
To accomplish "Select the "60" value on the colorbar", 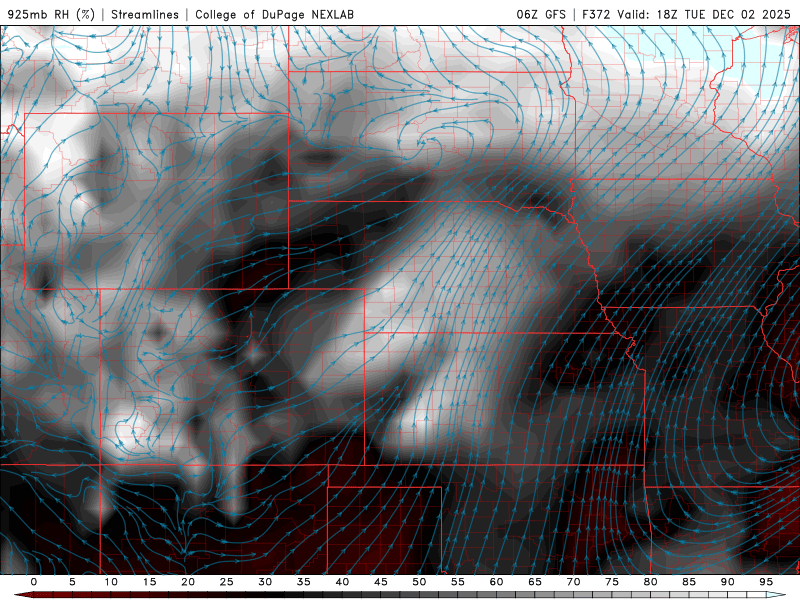I will tap(496, 582).
